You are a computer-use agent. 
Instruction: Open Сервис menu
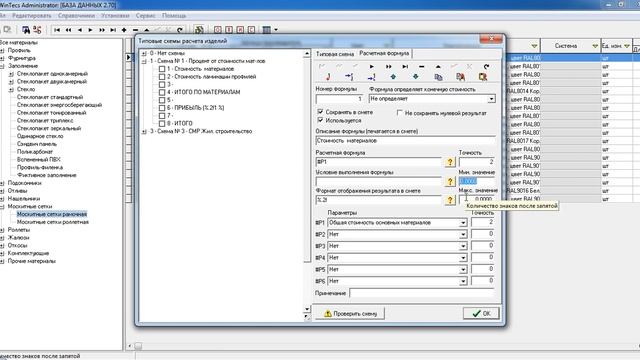click(146, 16)
